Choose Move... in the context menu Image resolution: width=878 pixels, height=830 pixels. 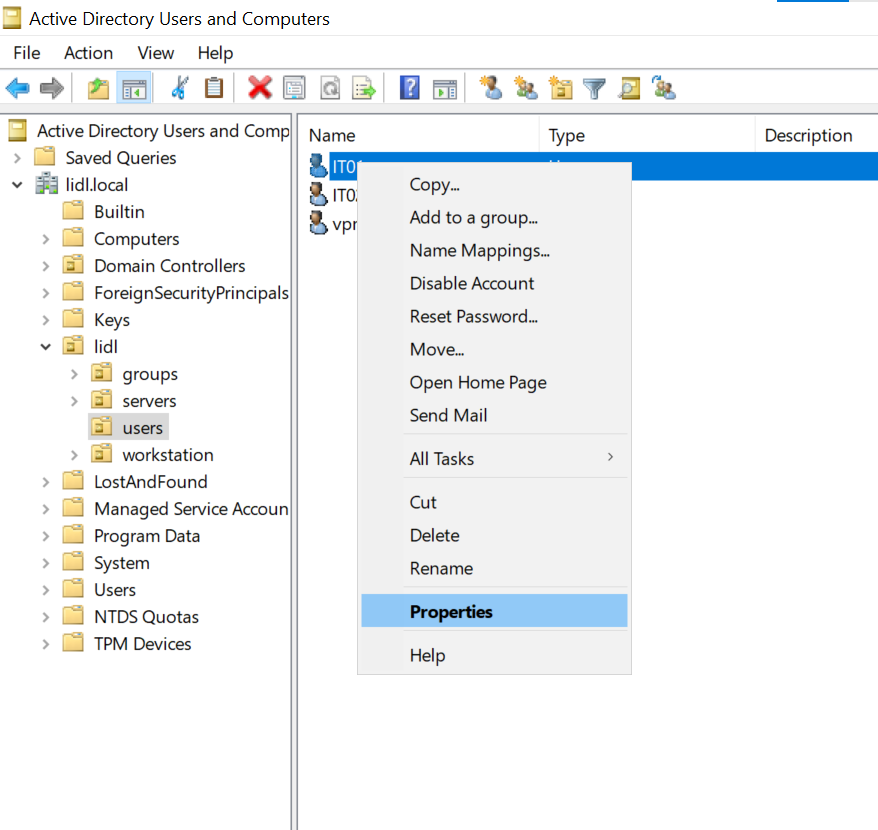(494, 349)
